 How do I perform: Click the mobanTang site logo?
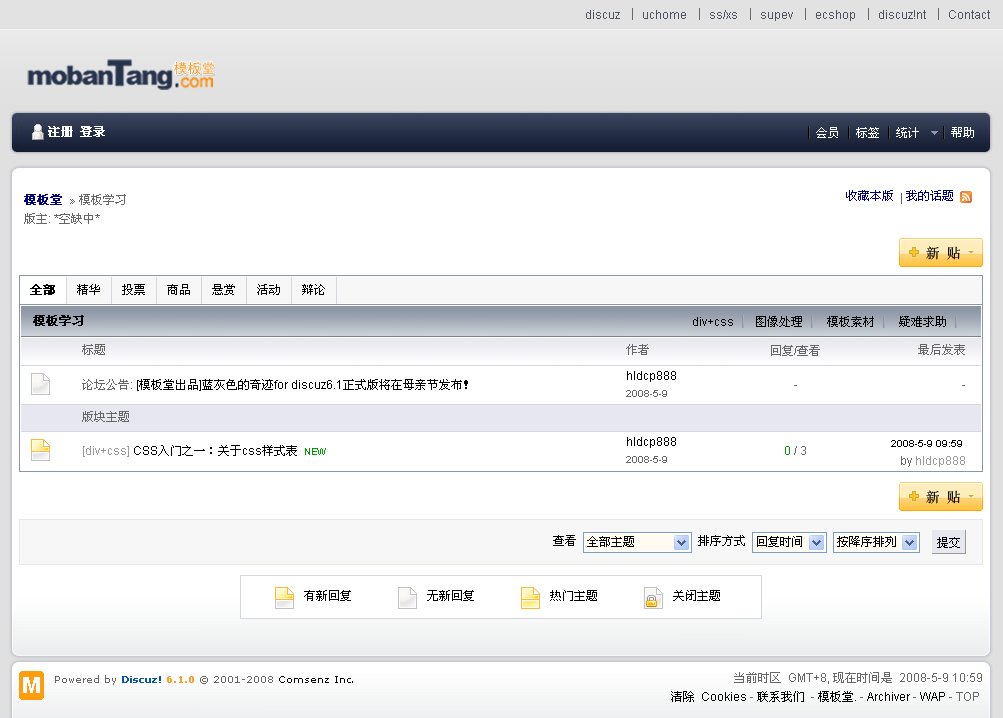click(120, 75)
